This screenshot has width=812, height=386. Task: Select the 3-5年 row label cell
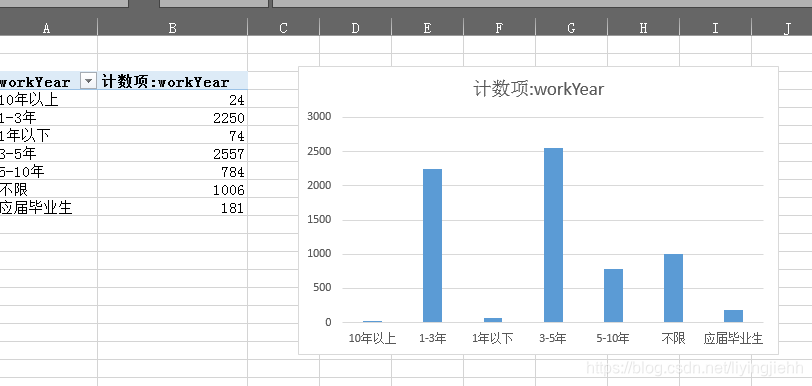tap(49, 153)
